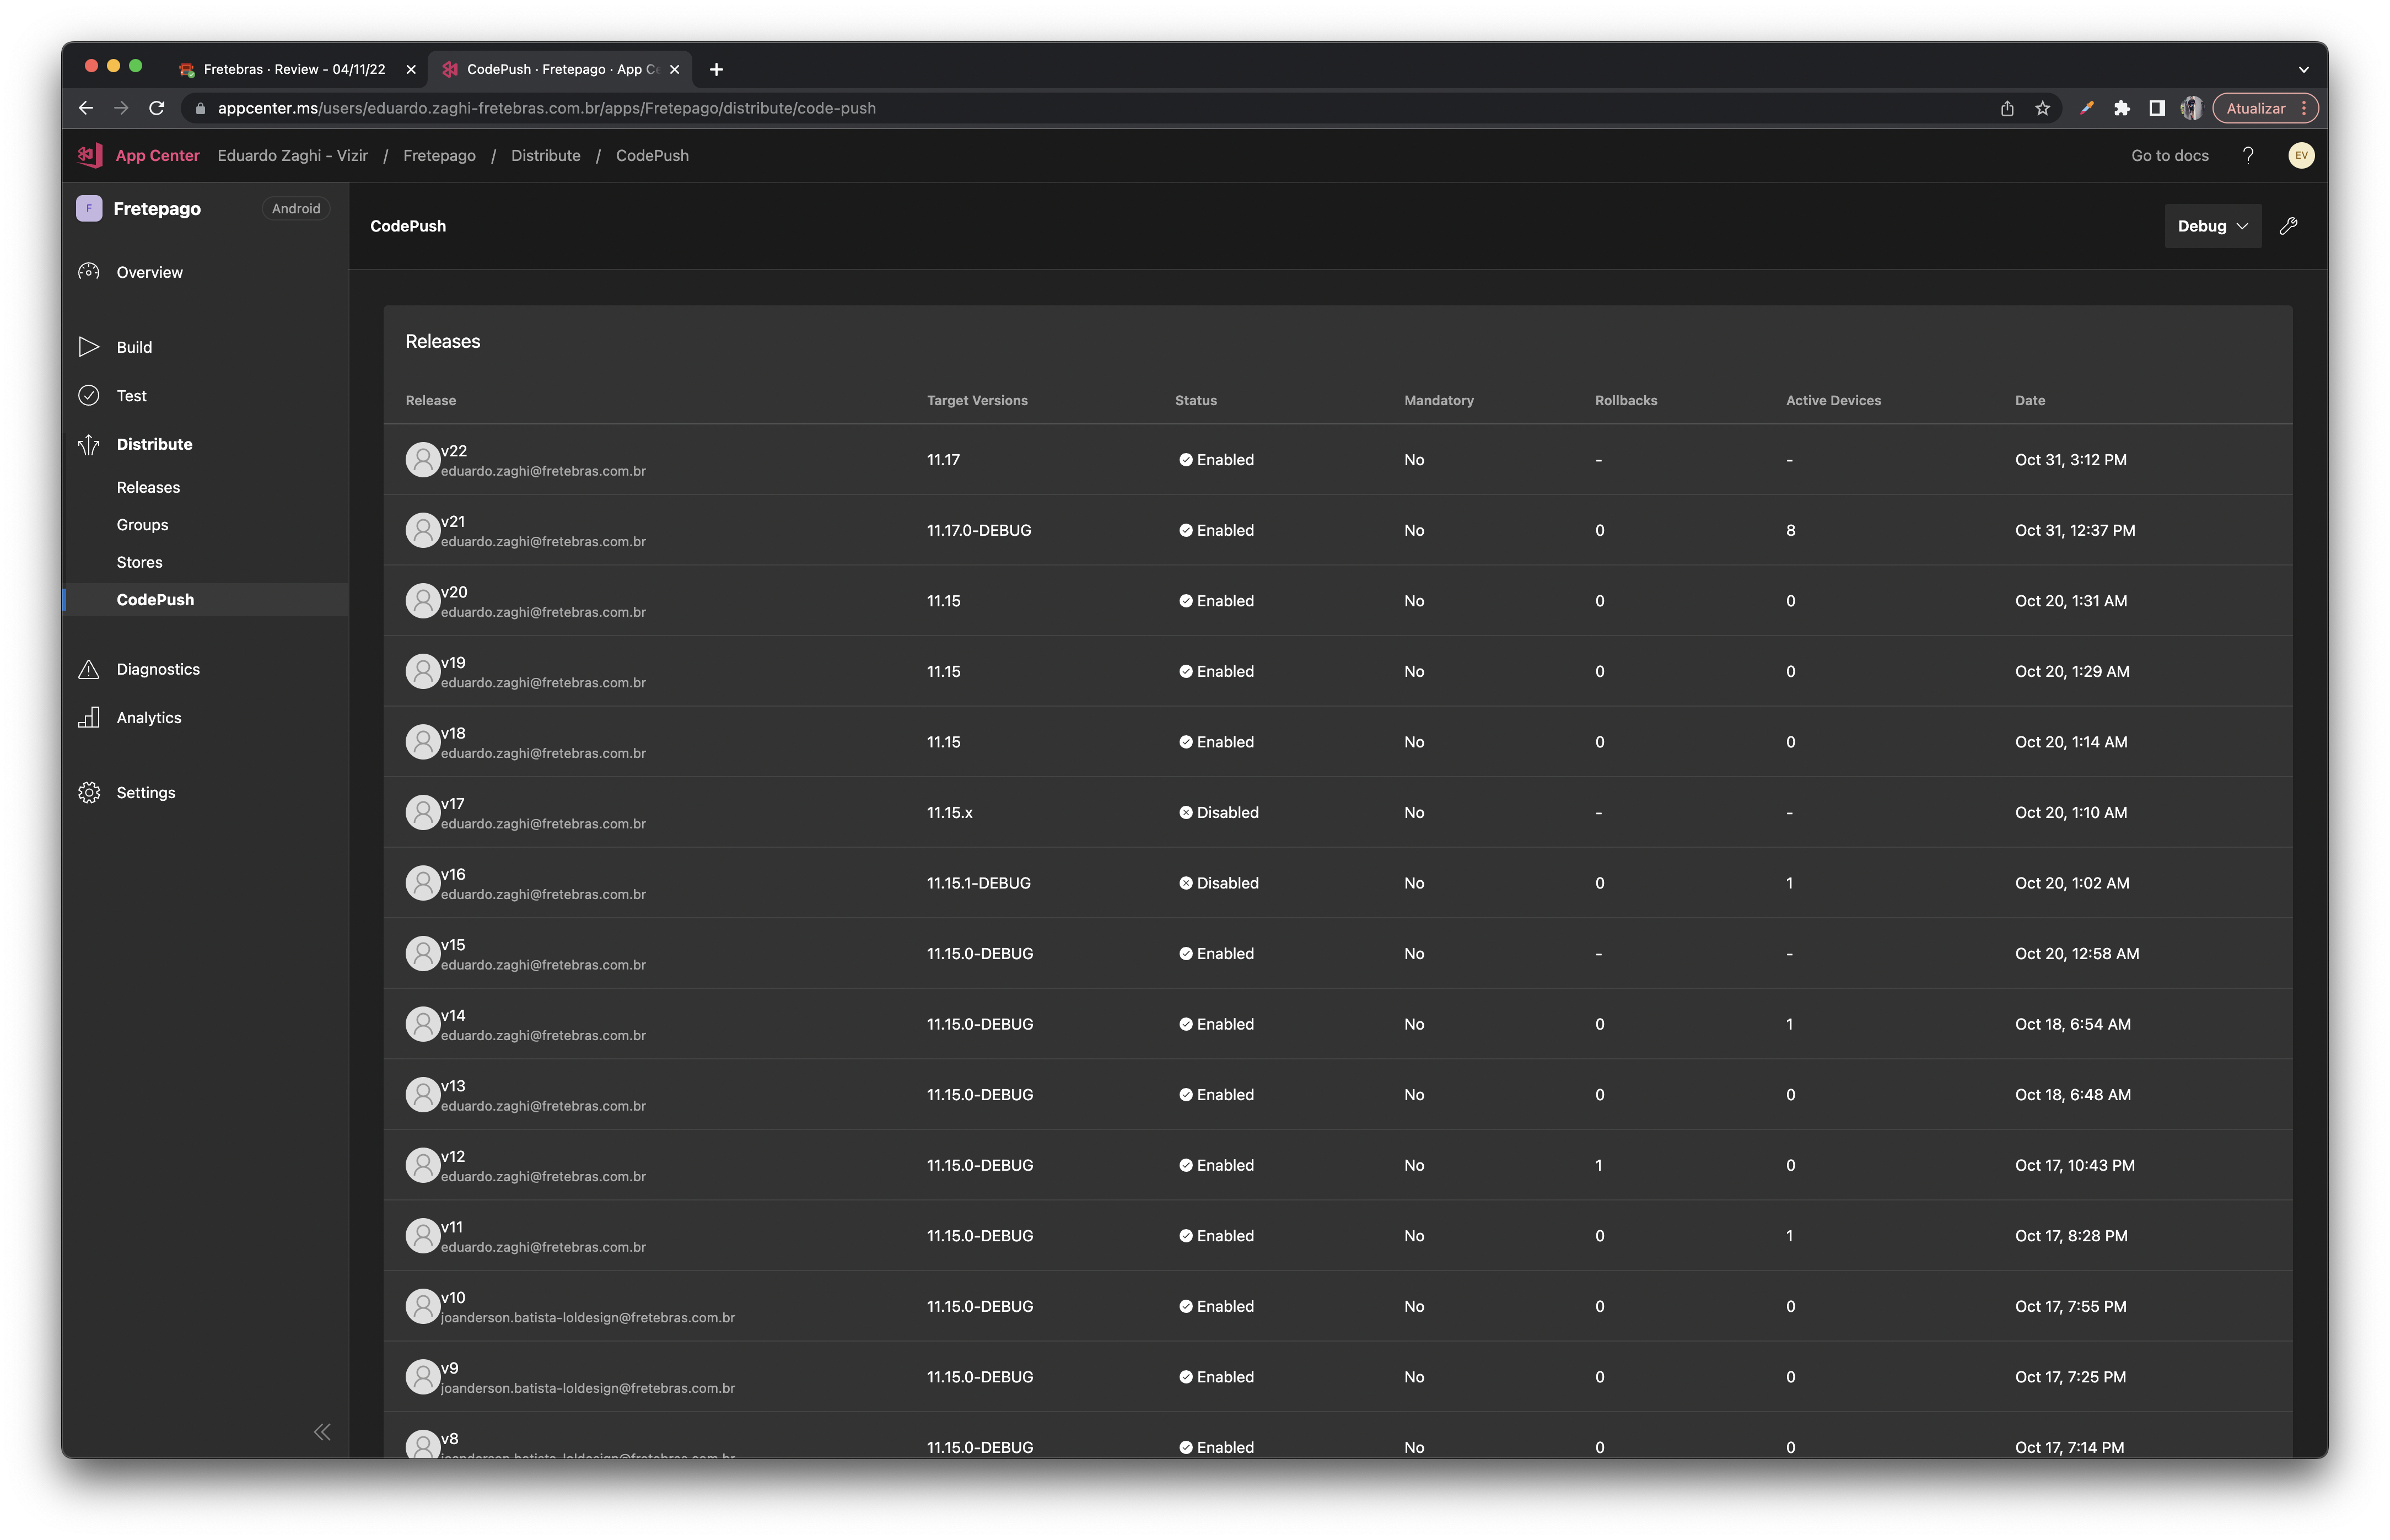Viewport: 2390px width, 1540px height.
Task: Click the wrench settings icon beside Debug
Action: tap(2288, 226)
